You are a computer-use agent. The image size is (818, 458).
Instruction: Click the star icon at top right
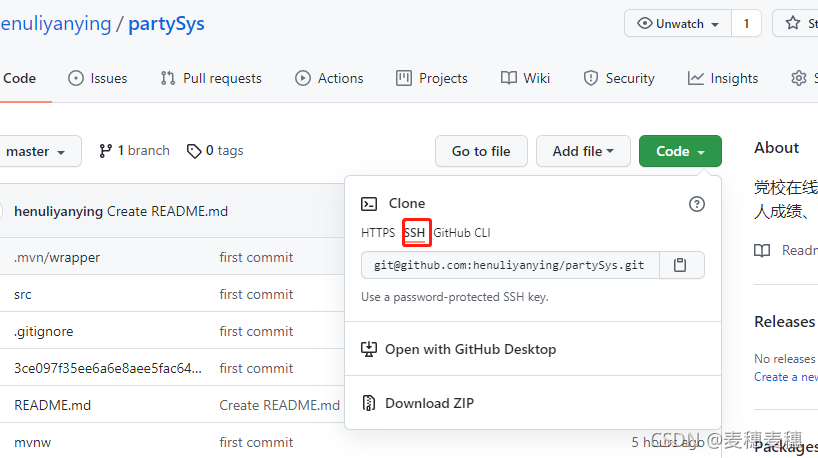click(793, 23)
